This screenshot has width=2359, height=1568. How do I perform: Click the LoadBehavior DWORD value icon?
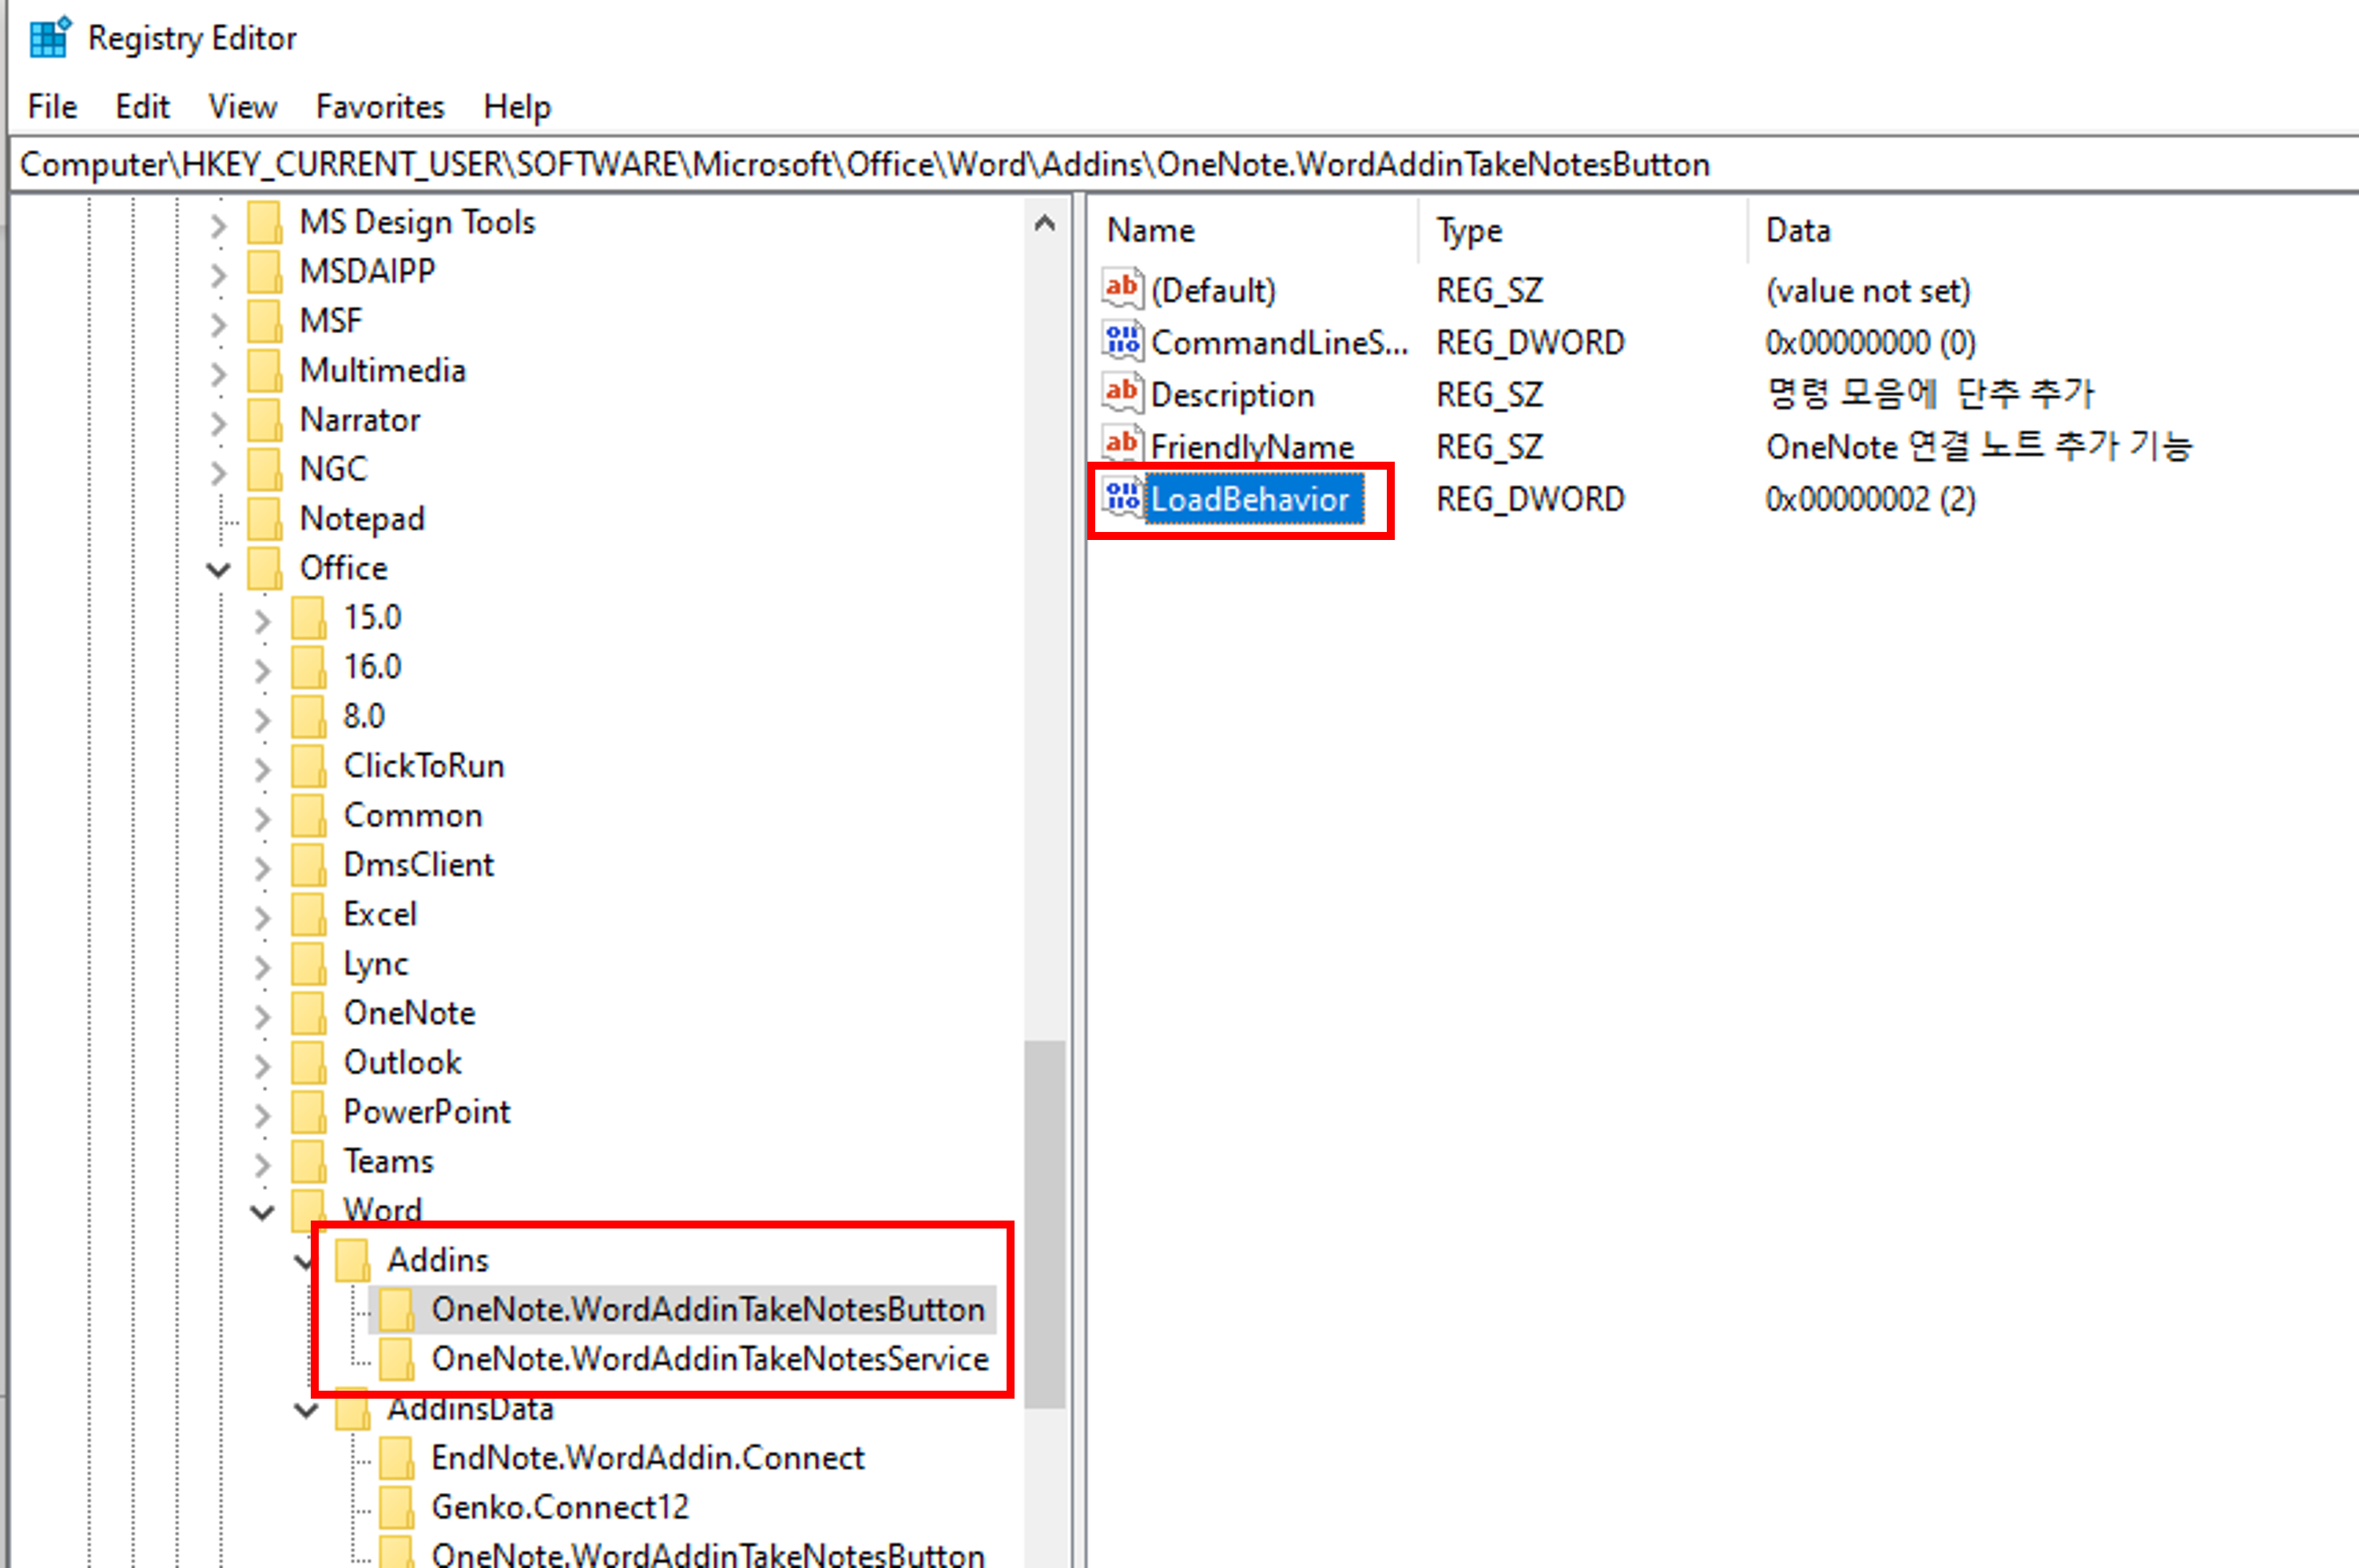pyautogui.click(x=1122, y=497)
